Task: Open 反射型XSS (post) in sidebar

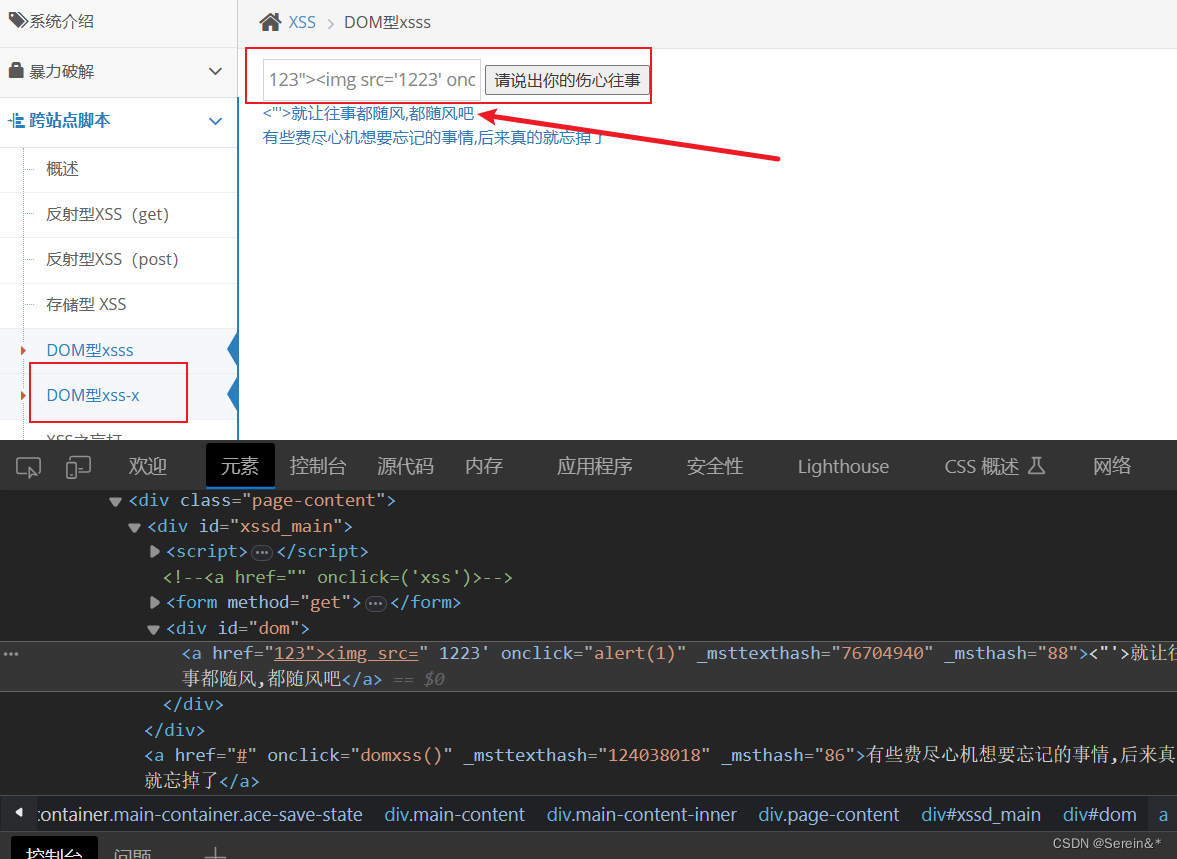Action: [112, 260]
